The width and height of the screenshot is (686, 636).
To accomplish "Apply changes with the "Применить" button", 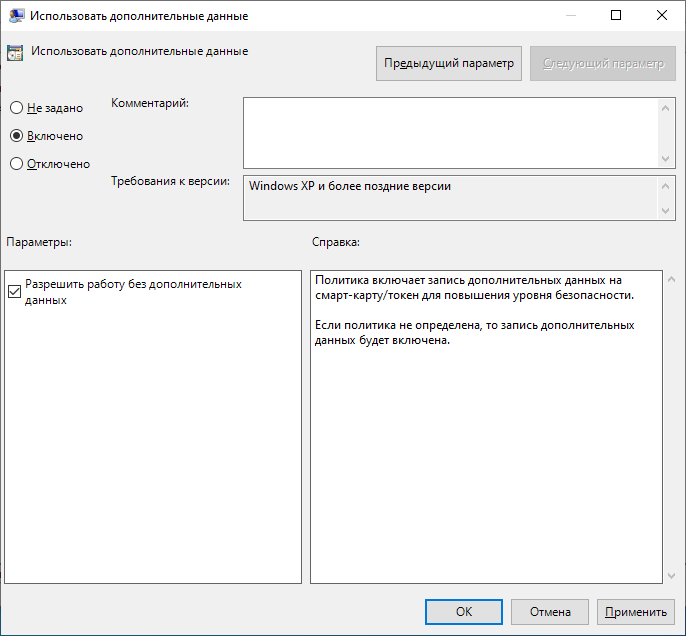I will 635,612.
